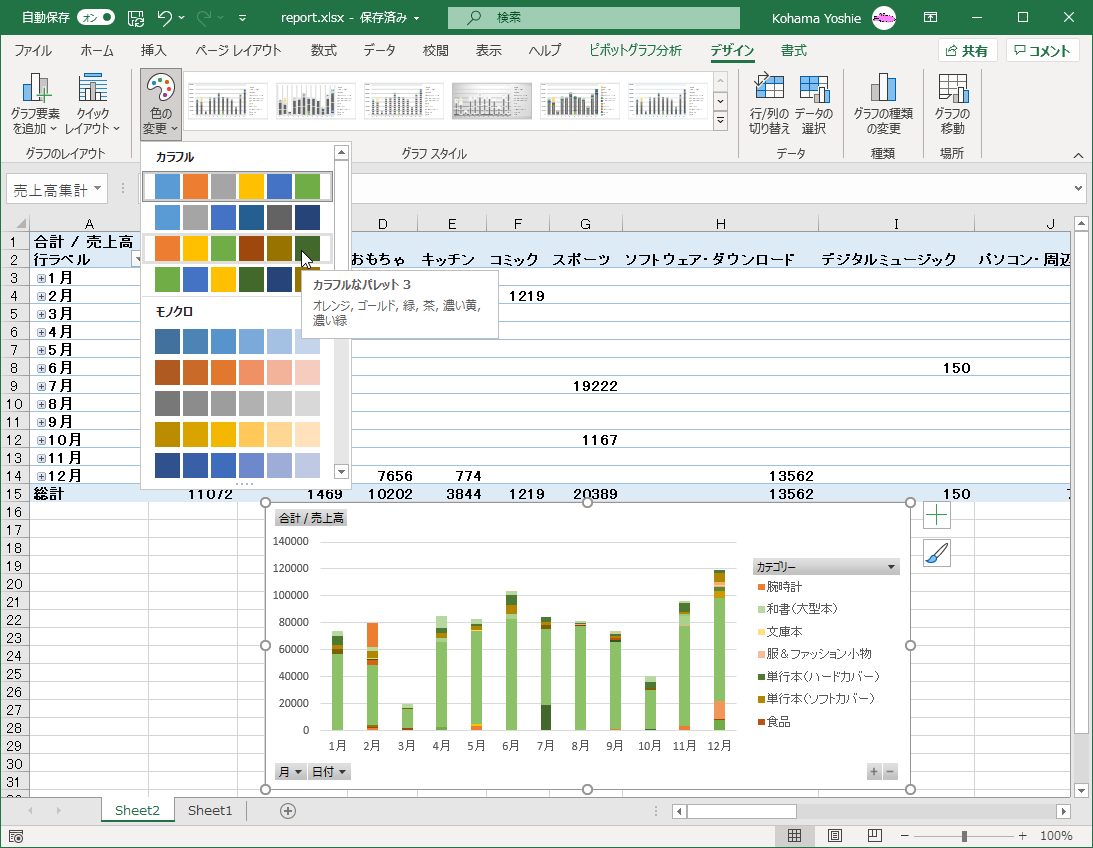Click the green plus chart elements button
This screenshot has width=1093, height=848.
[x=936, y=516]
